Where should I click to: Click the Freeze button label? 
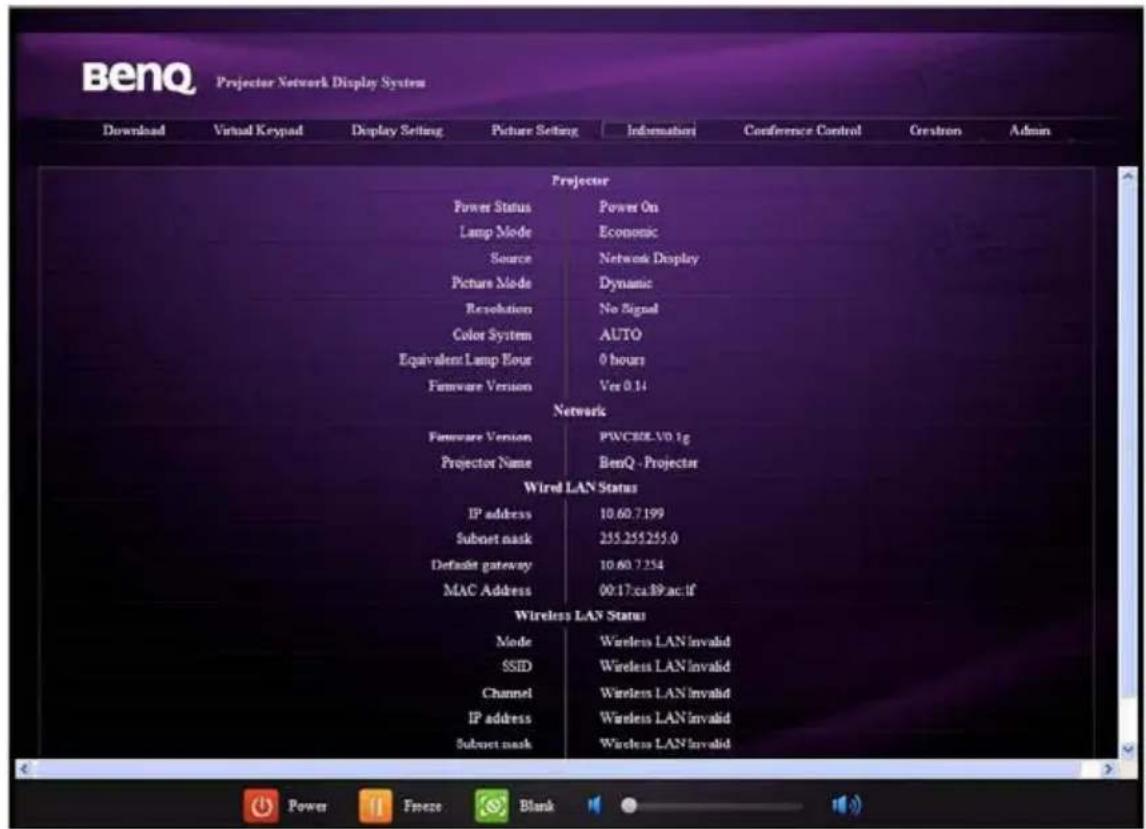click(x=422, y=806)
